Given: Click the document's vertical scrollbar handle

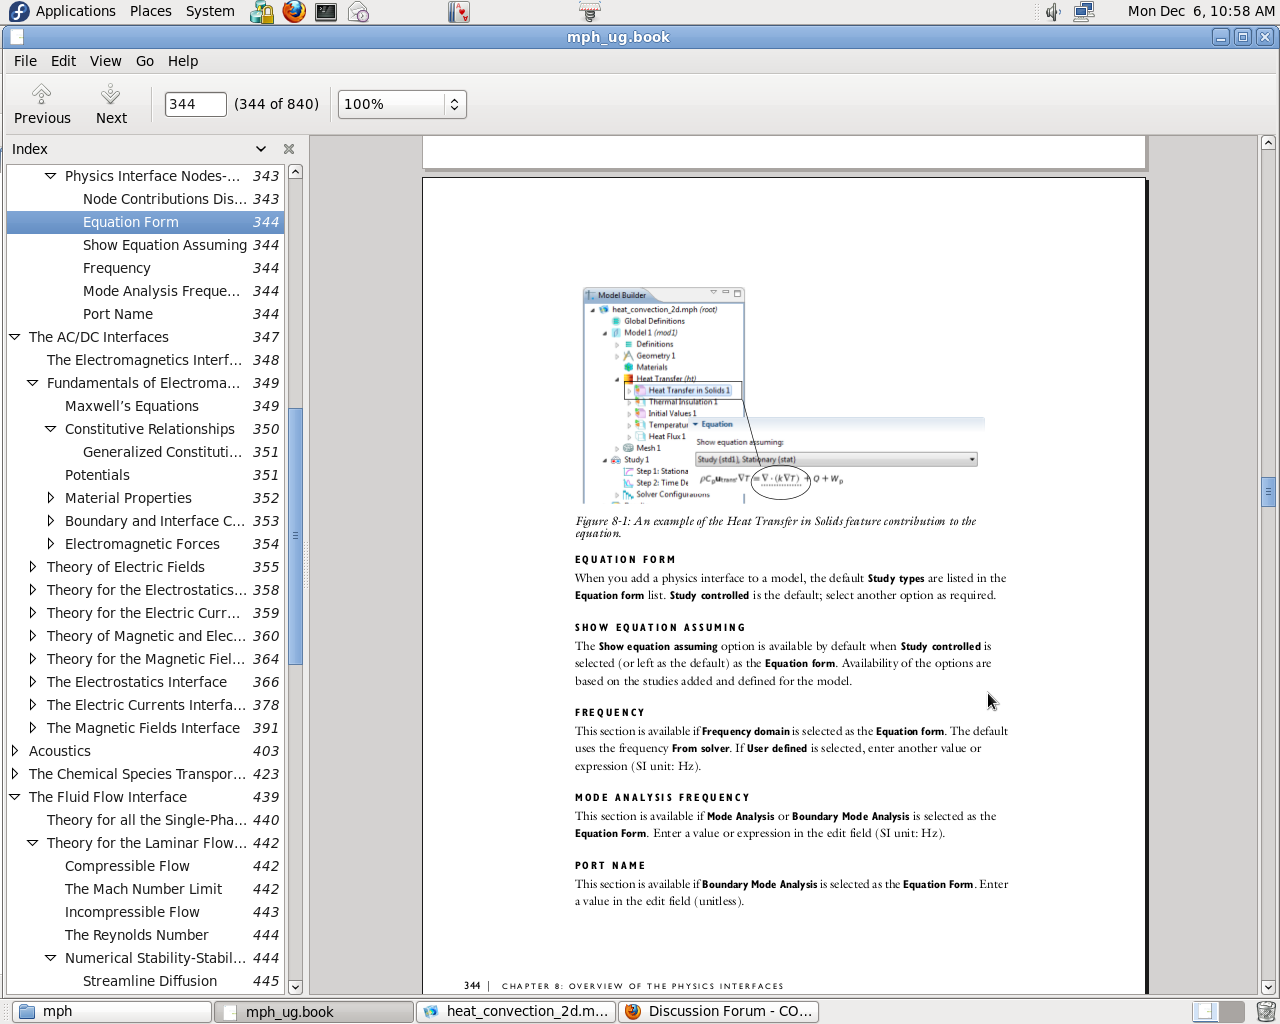Looking at the screenshot, I should (x=1268, y=492).
